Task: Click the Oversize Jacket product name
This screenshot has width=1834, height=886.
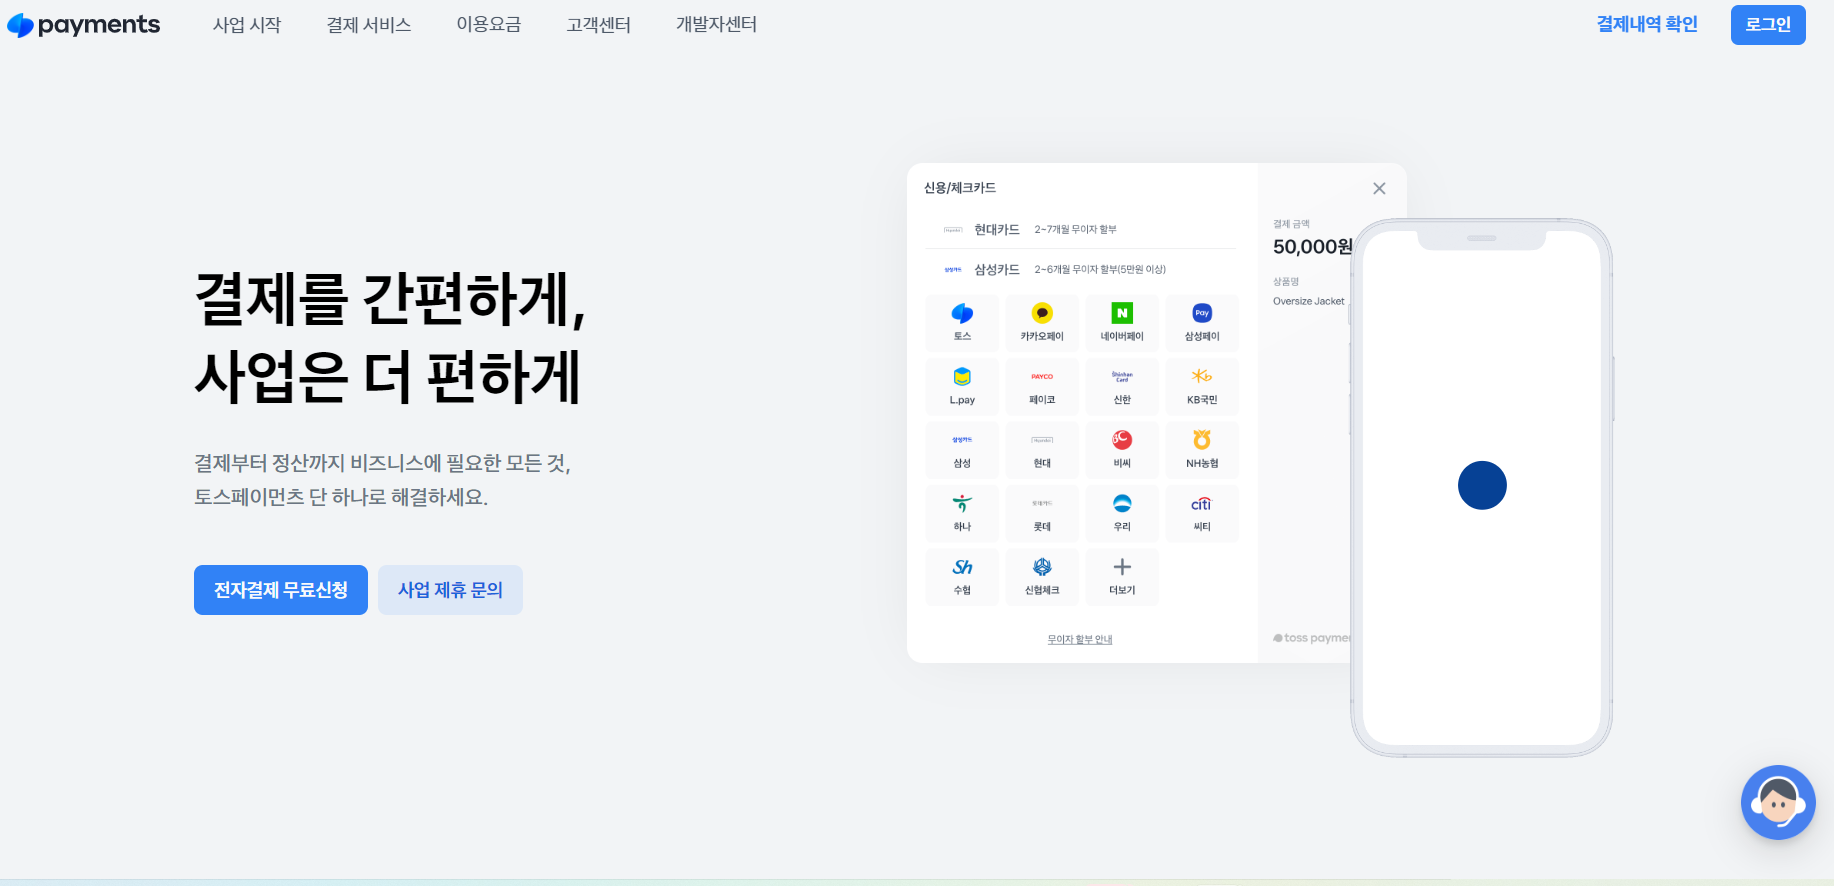Action: click(x=1308, y=301)
